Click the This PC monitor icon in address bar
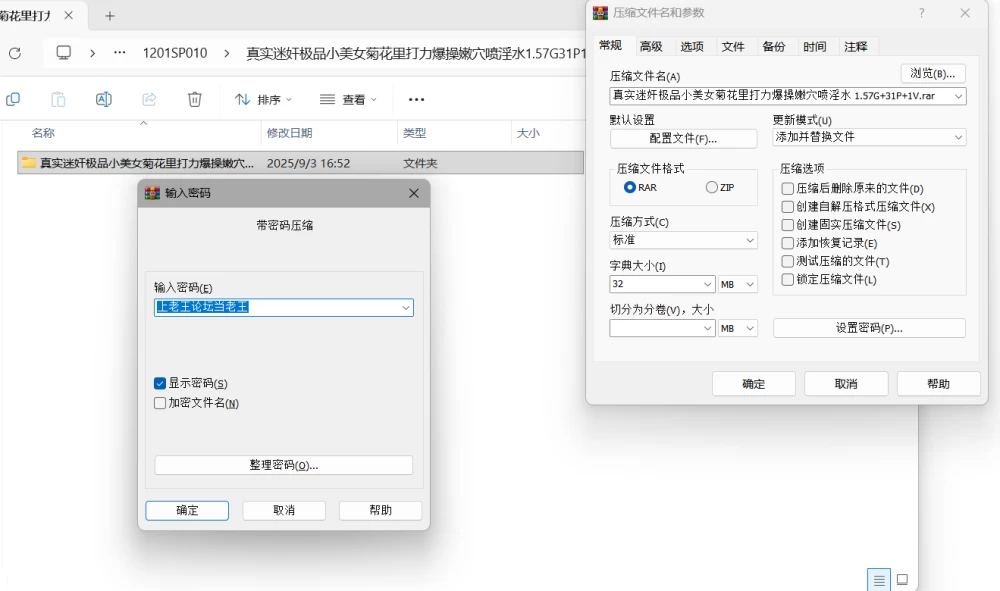Screen dimensions: 1000x591 (x=64, y=52)
